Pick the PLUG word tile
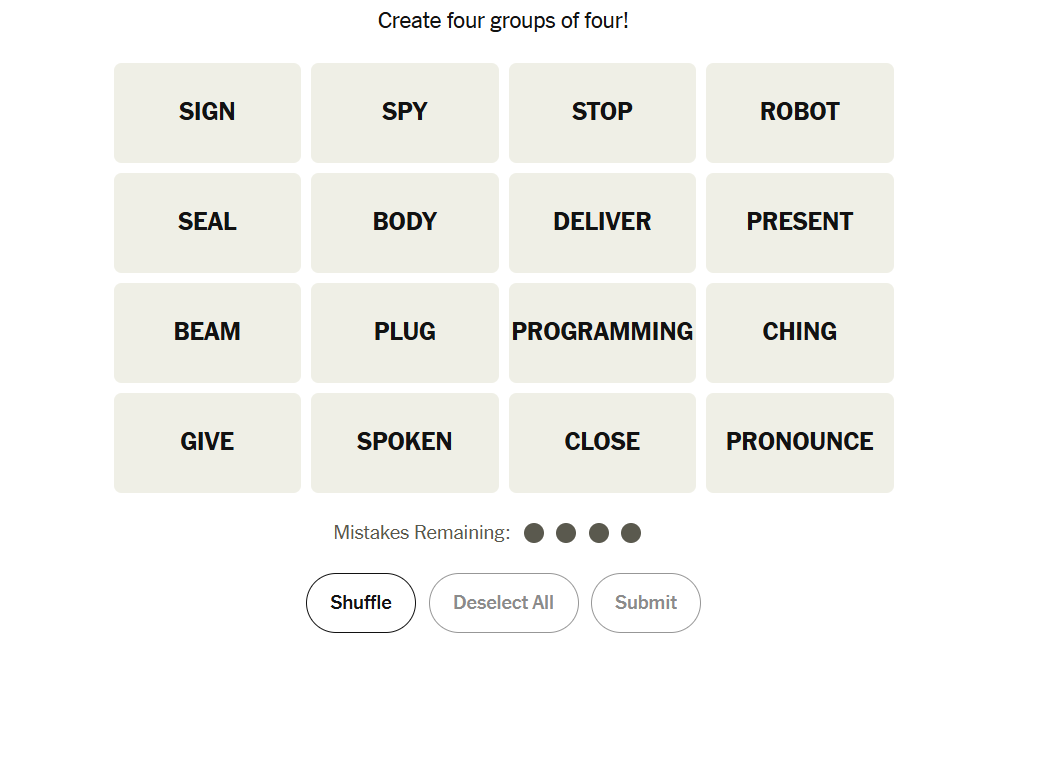This screenshot has height=763, width=1044. coord(404,332)
